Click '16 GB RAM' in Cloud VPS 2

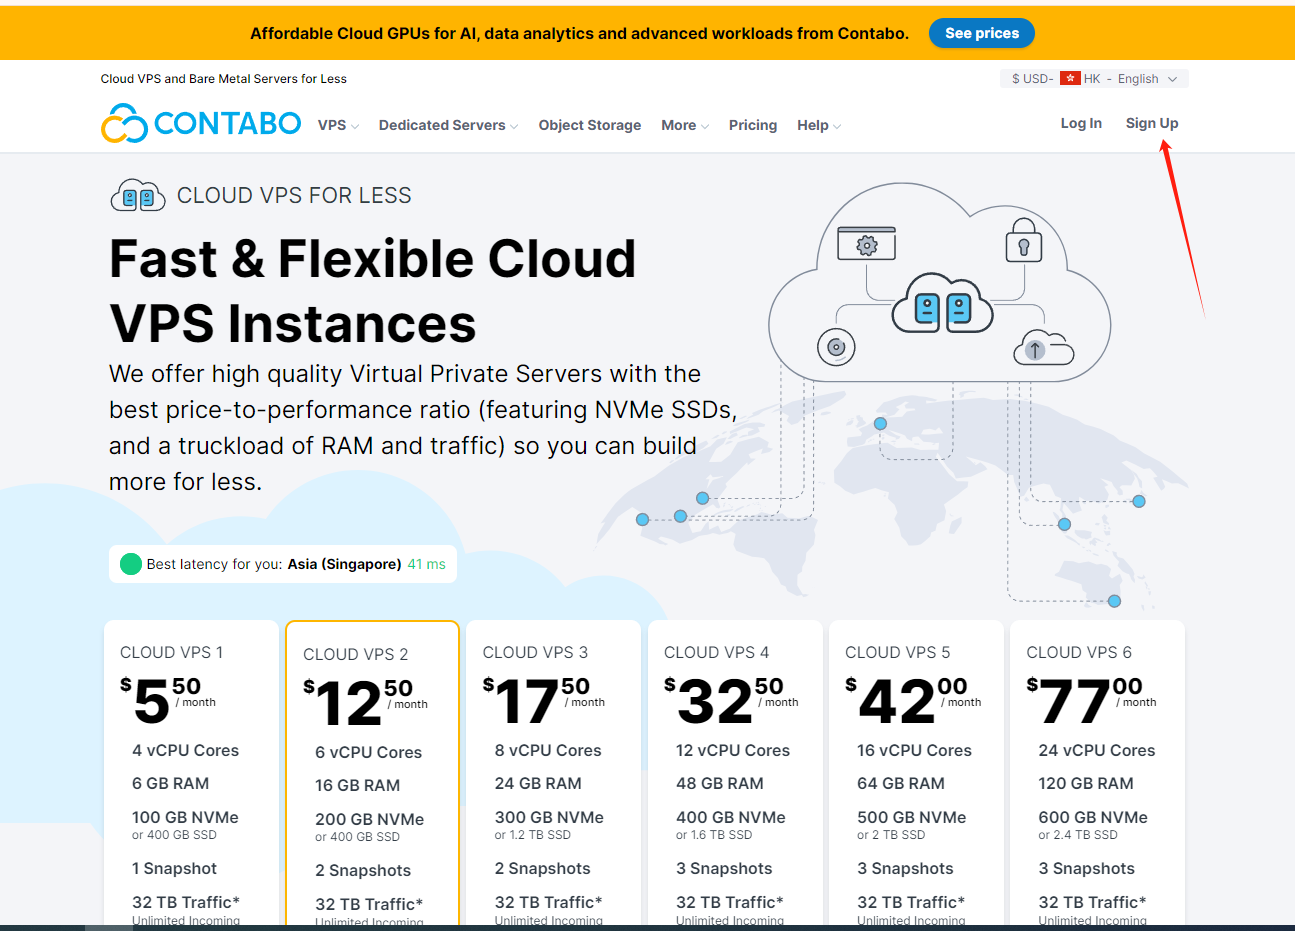(x=358, y=786)
